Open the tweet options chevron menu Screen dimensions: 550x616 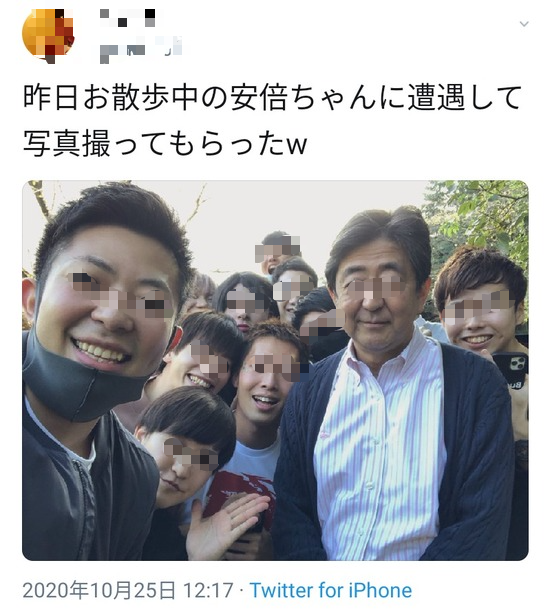524,24
